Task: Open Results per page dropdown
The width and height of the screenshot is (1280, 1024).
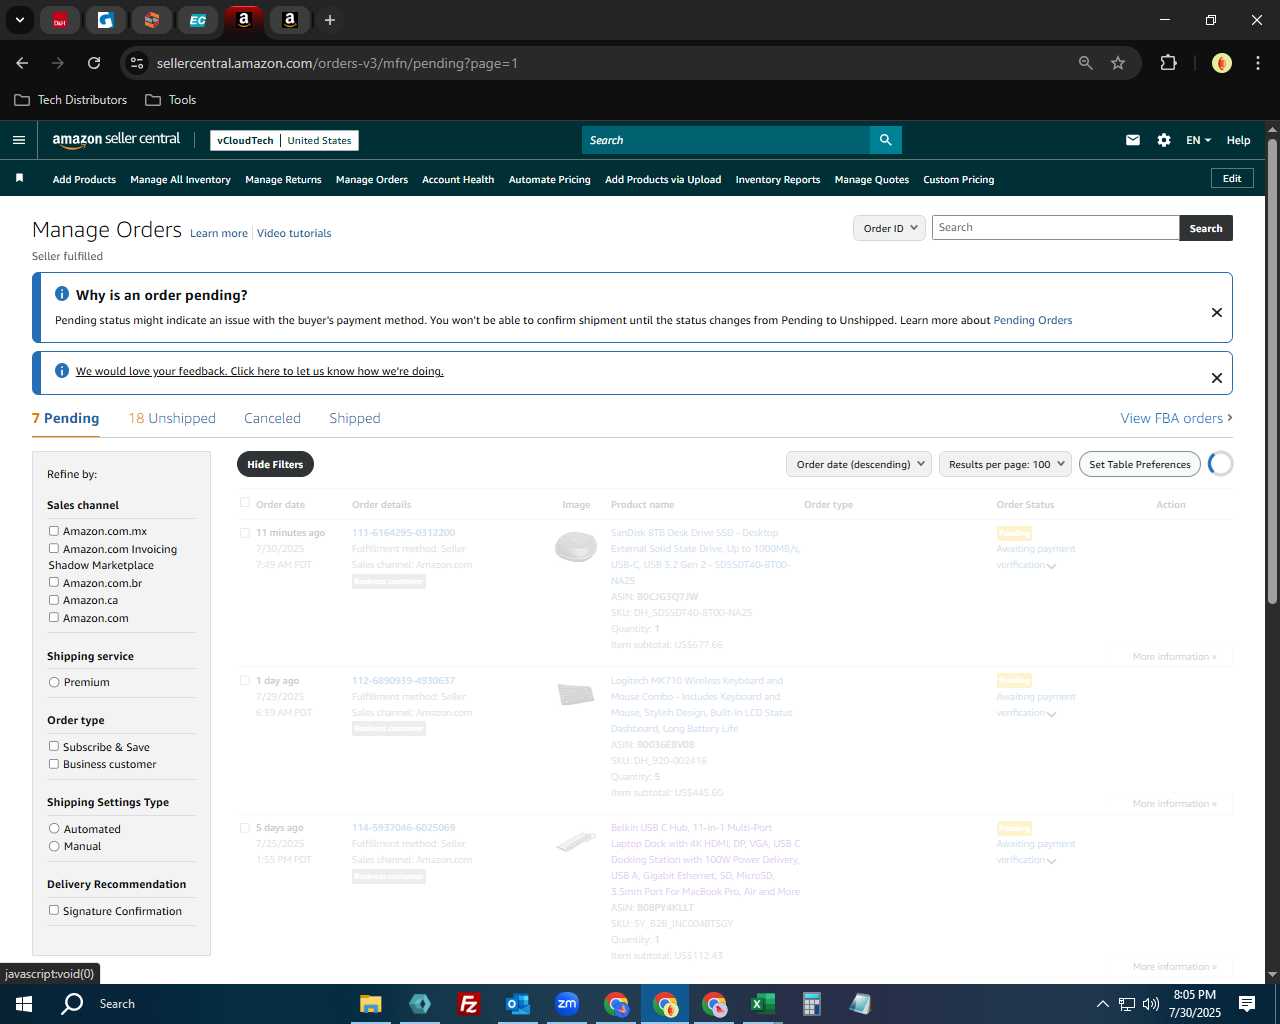Action: [x=1005, y=464]
